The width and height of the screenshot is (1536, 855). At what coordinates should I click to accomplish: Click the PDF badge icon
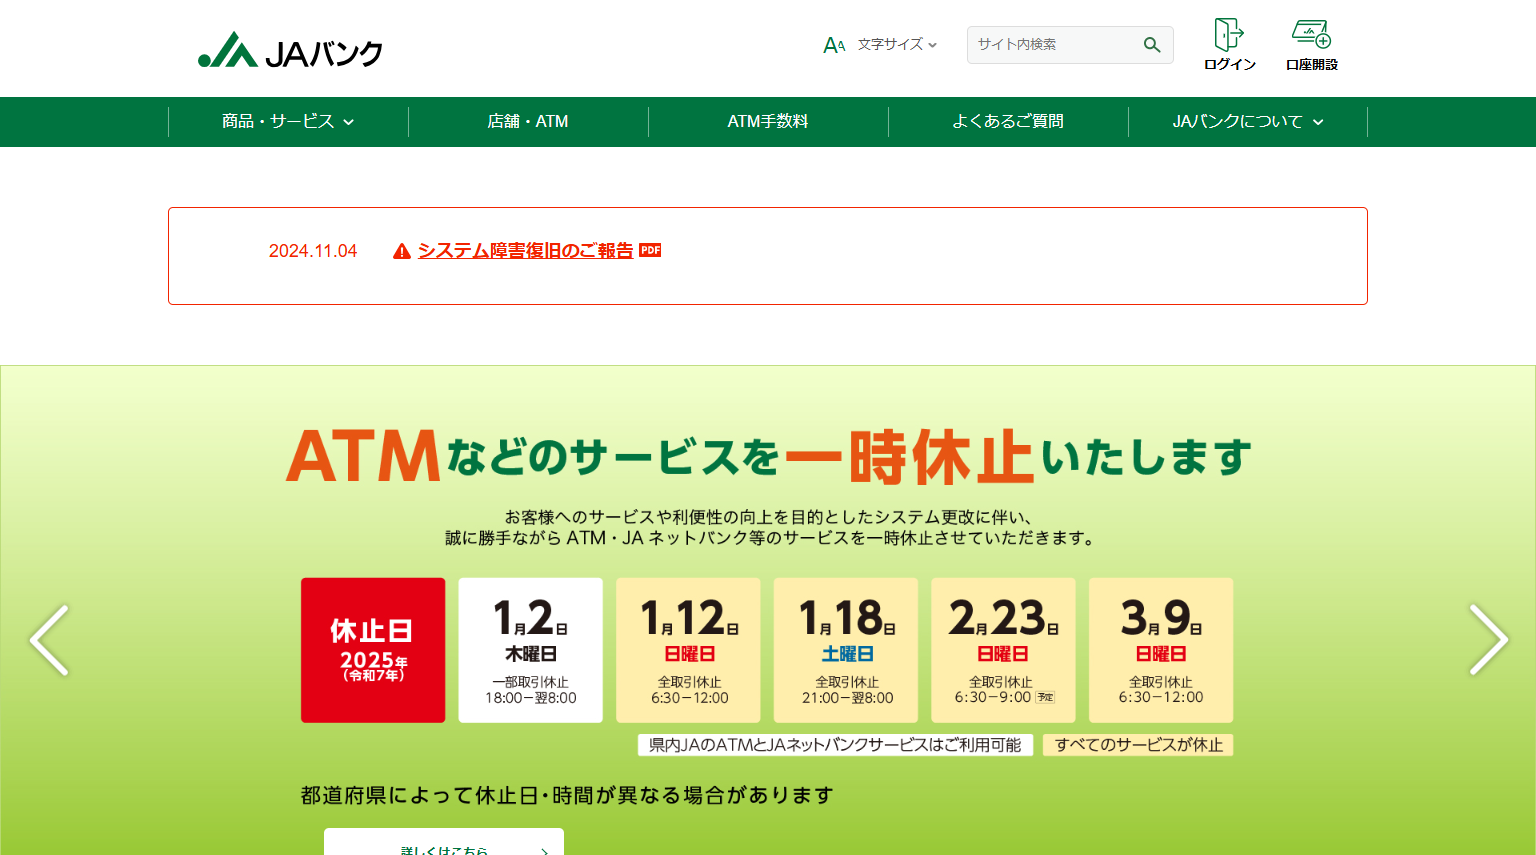point(650,250)
